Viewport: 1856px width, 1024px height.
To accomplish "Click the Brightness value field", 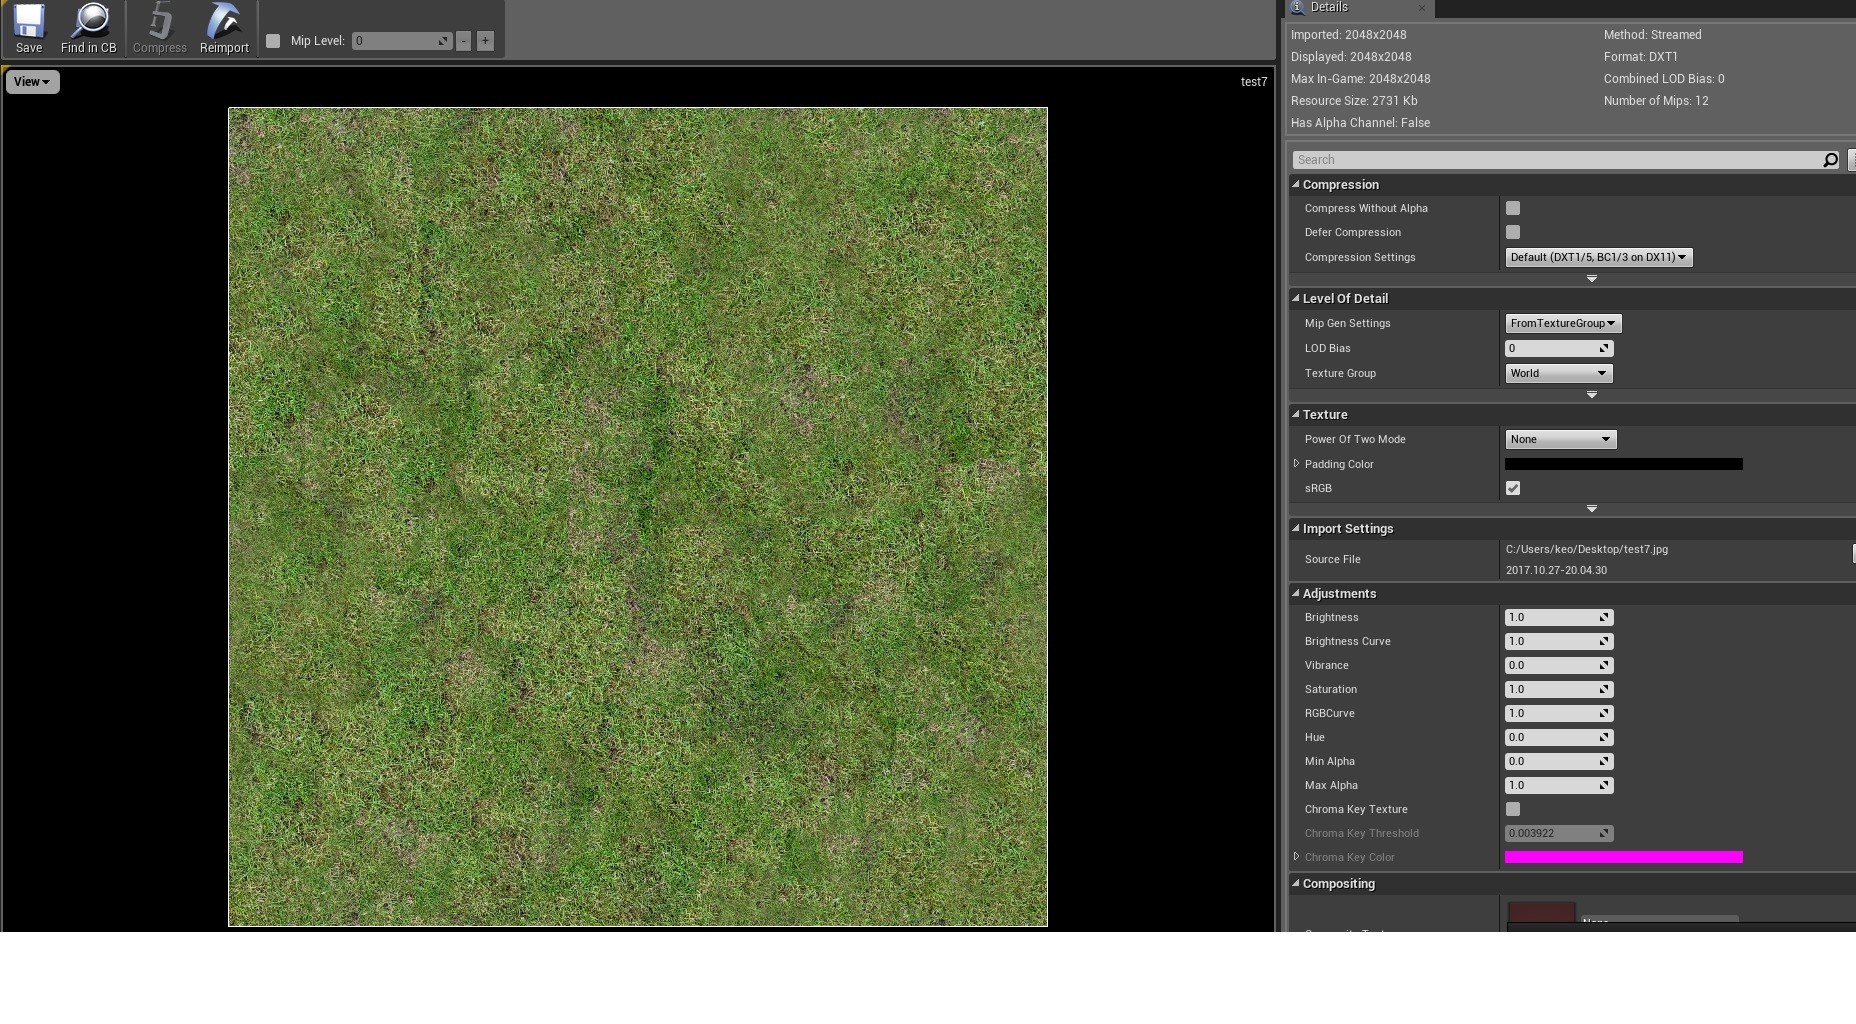I will [1558, 617].
